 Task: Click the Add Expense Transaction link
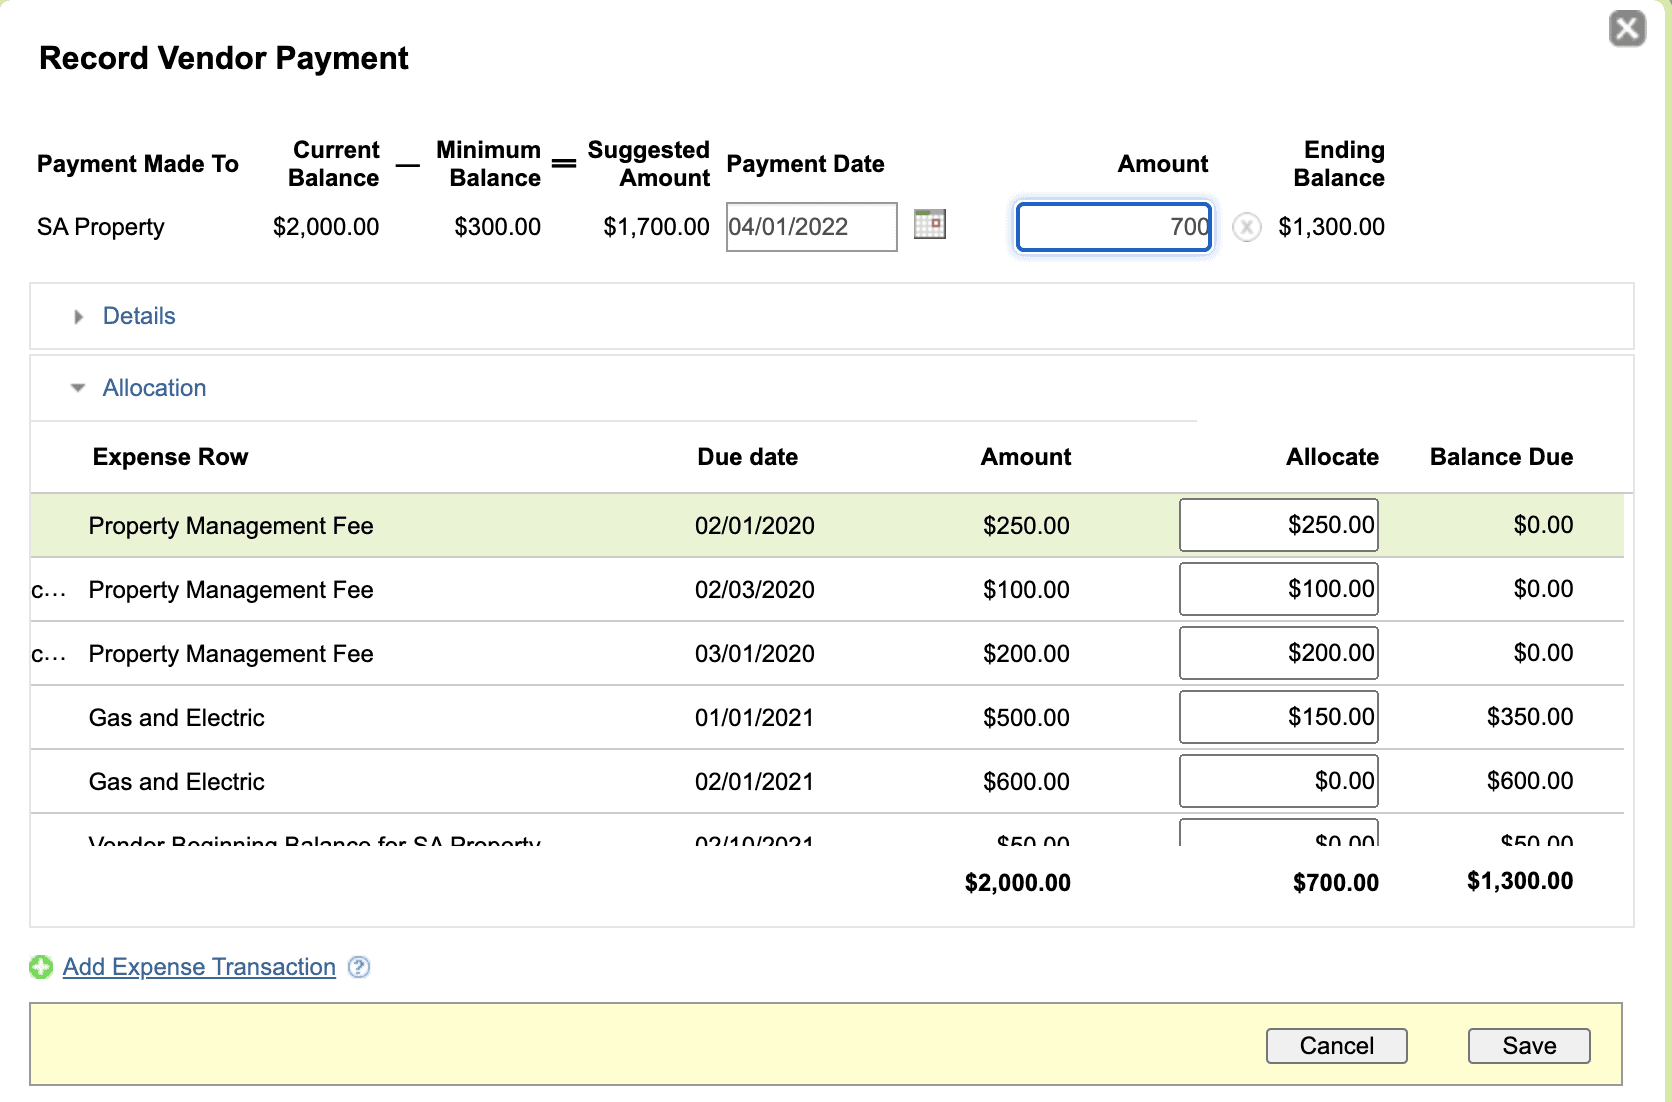tap(199, 967)
